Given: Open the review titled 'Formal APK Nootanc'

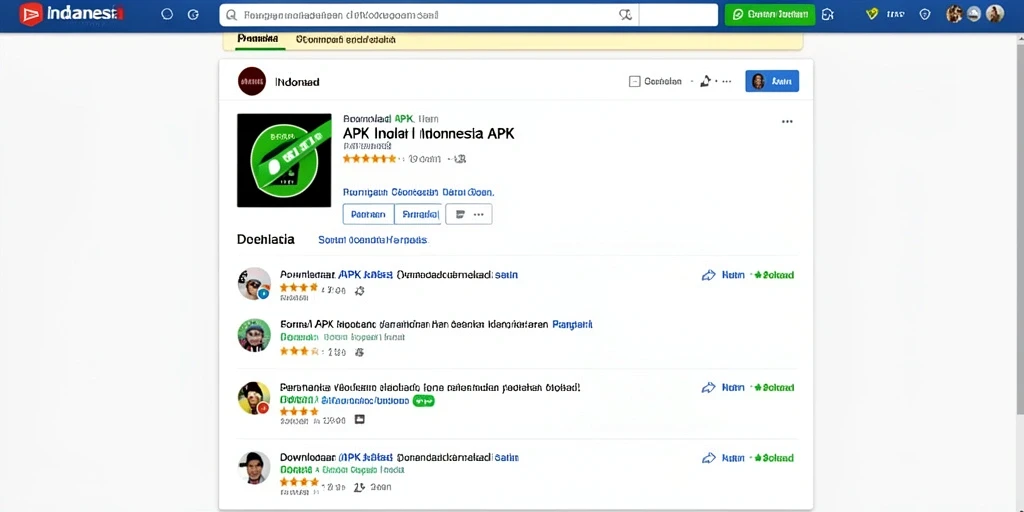Looking at the screenshot, I should [x=414, y=324].
